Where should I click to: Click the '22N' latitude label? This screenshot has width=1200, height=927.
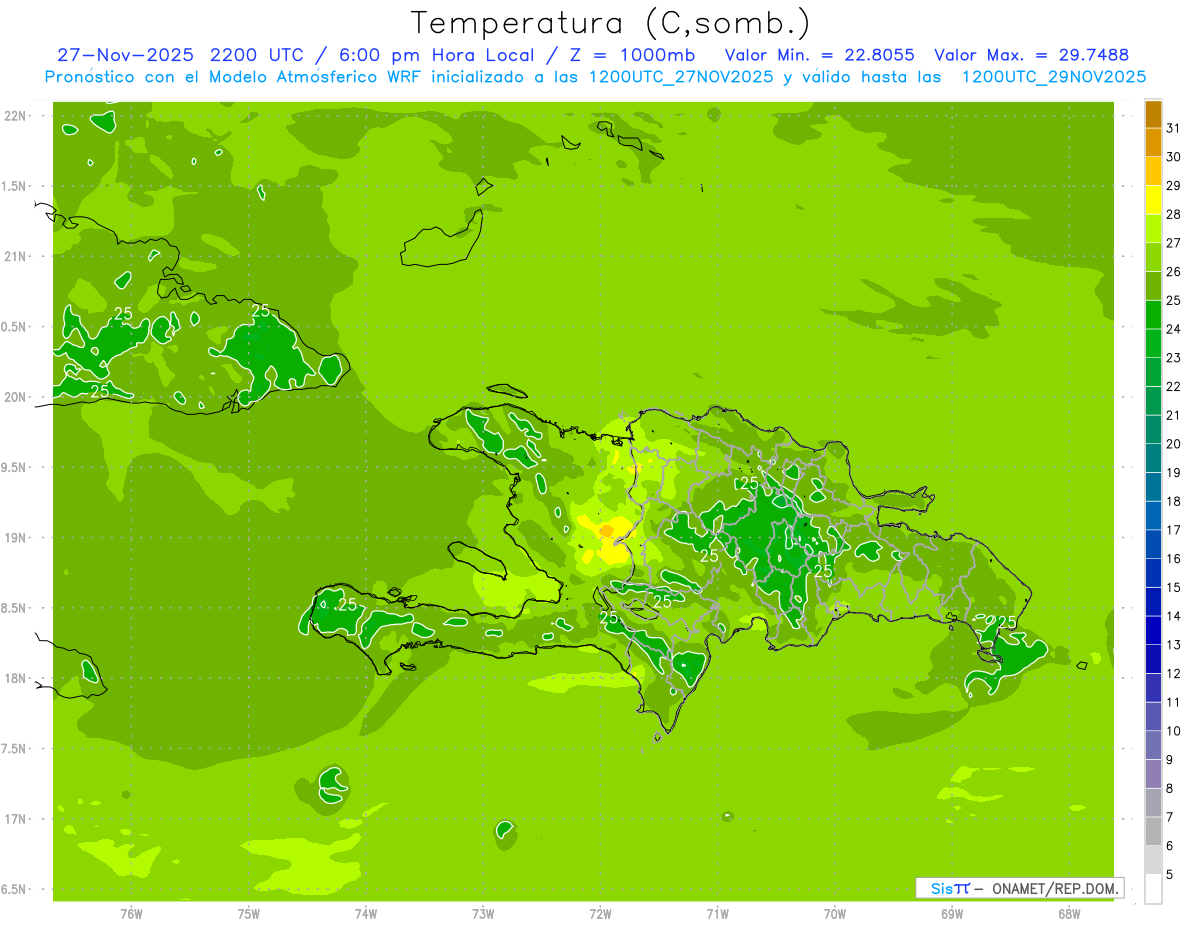[16, 115]
